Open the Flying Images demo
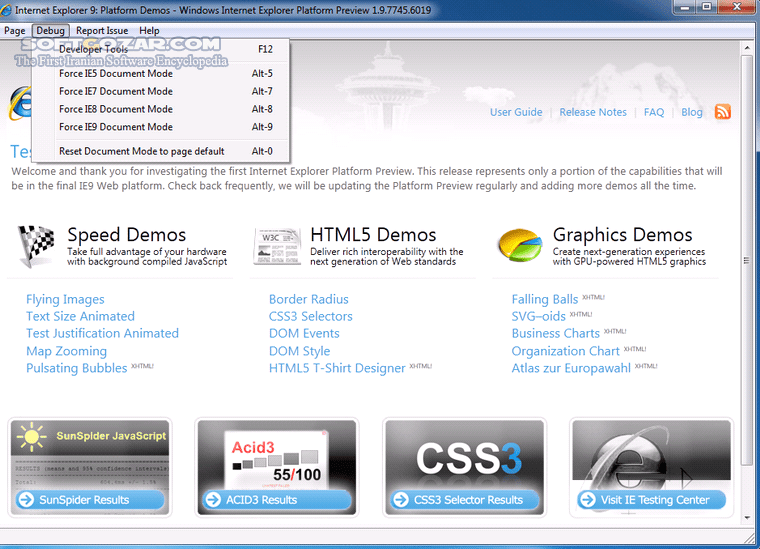 [65, 299]
